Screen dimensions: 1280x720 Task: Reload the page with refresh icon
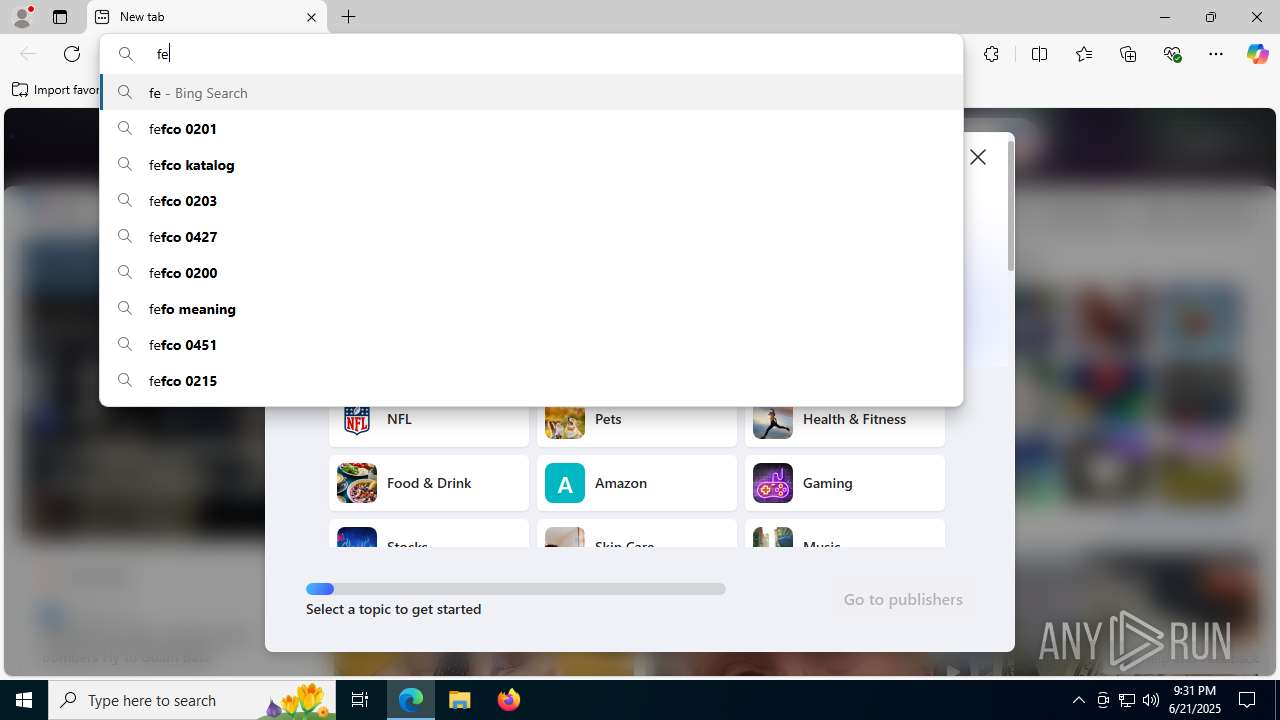click(x=72, y=54)
